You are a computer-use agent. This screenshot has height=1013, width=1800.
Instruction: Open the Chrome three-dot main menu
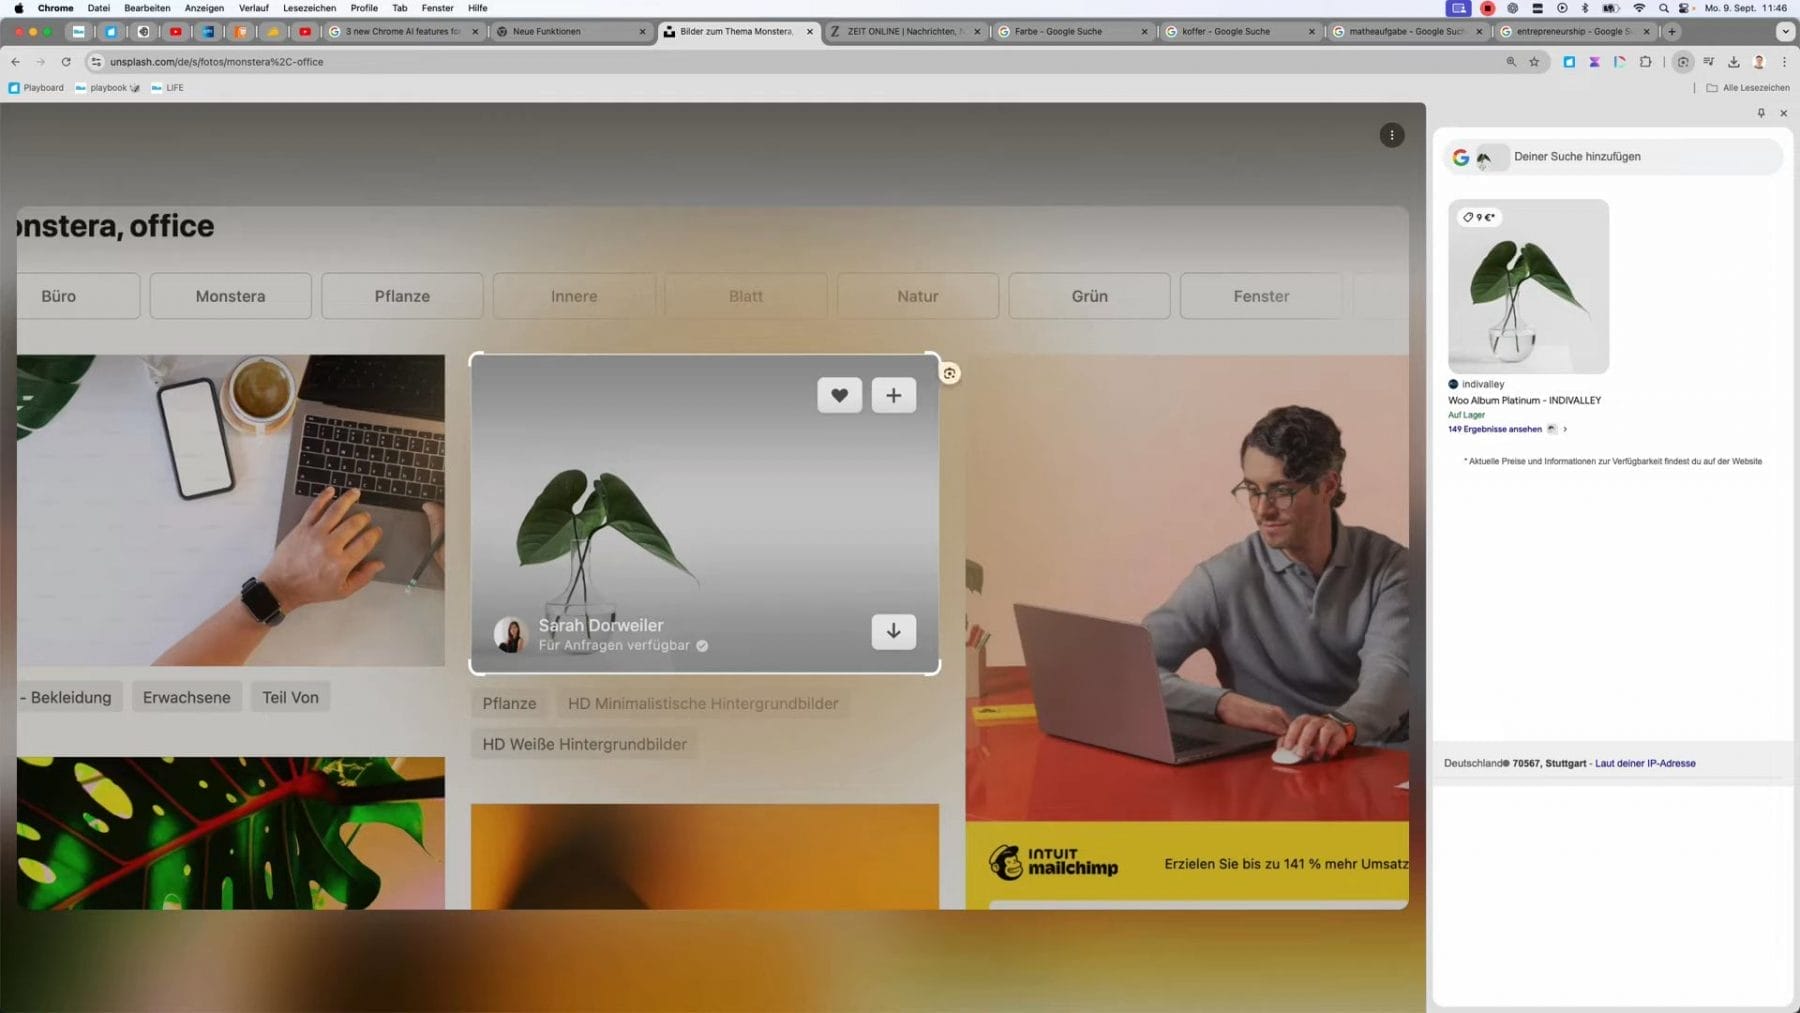tap(1784, 62)
